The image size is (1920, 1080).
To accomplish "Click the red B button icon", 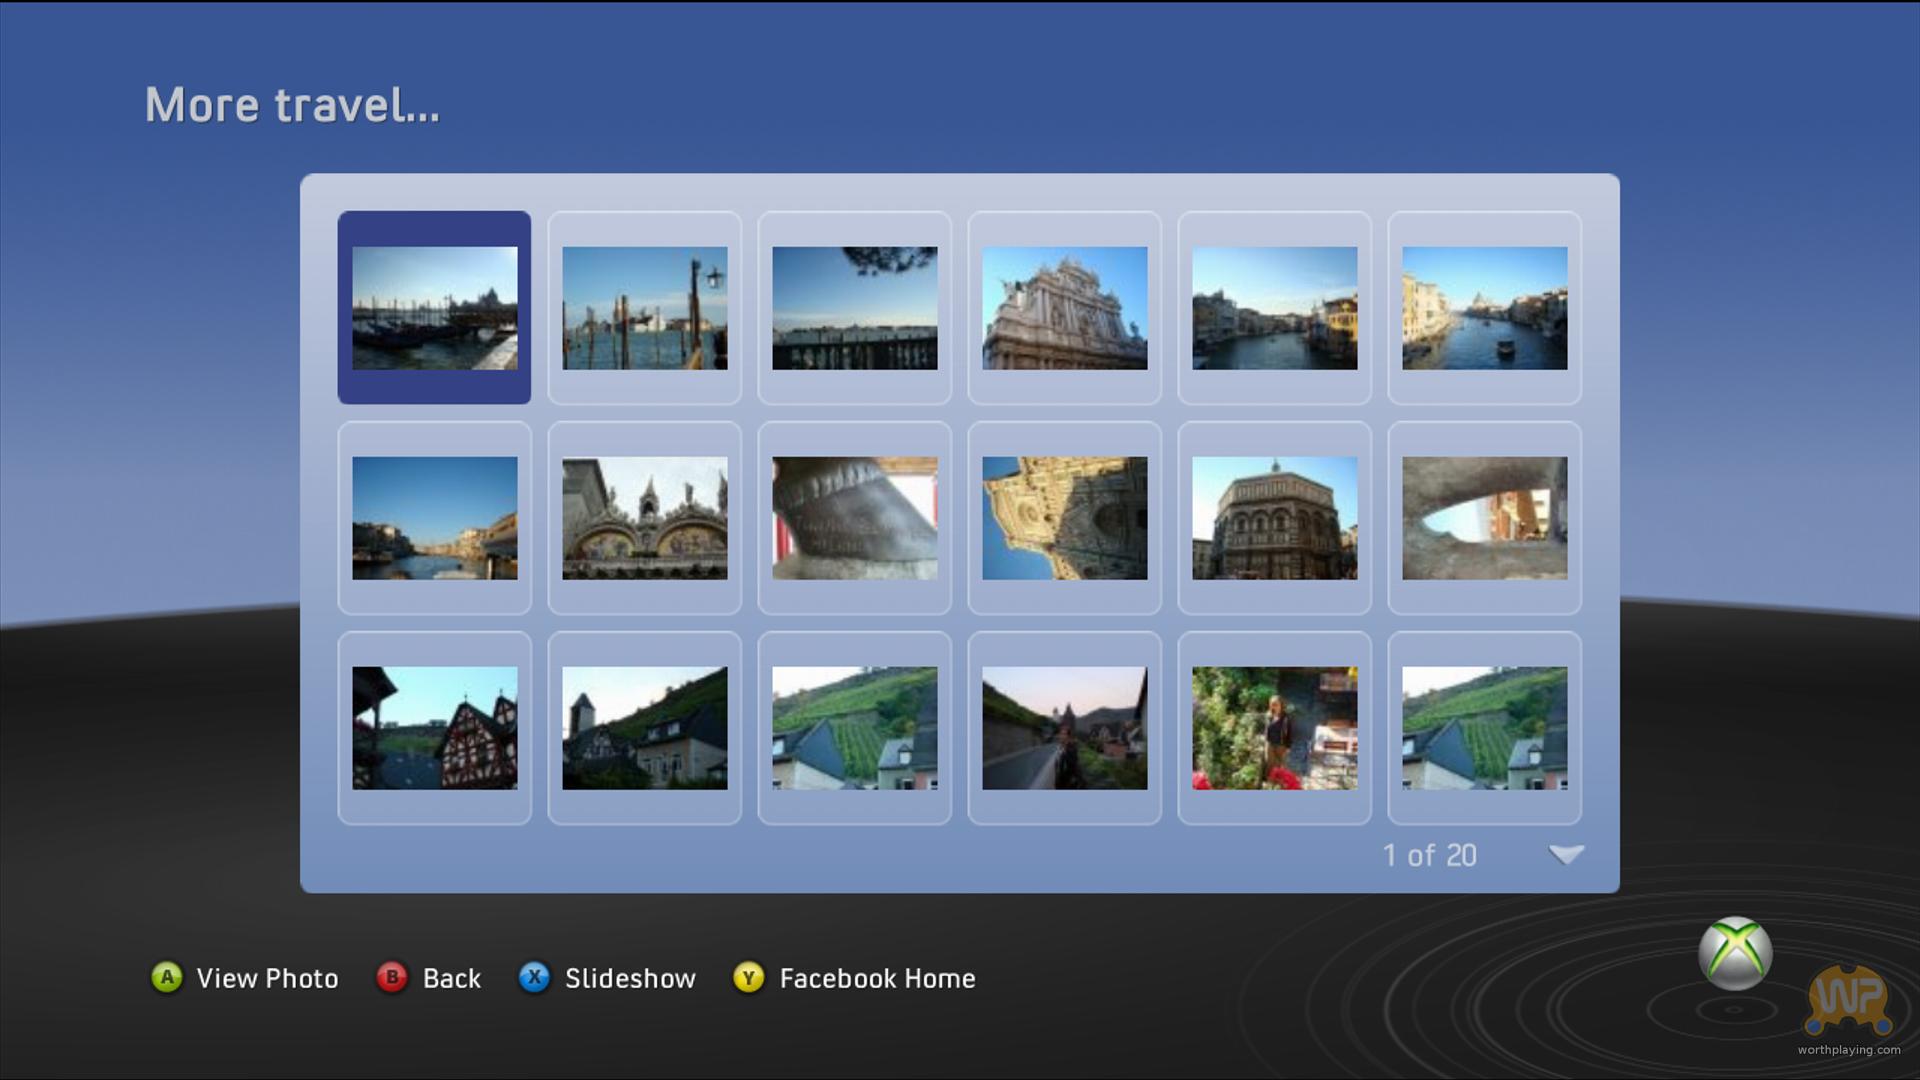I will click(x=392, y=977).
